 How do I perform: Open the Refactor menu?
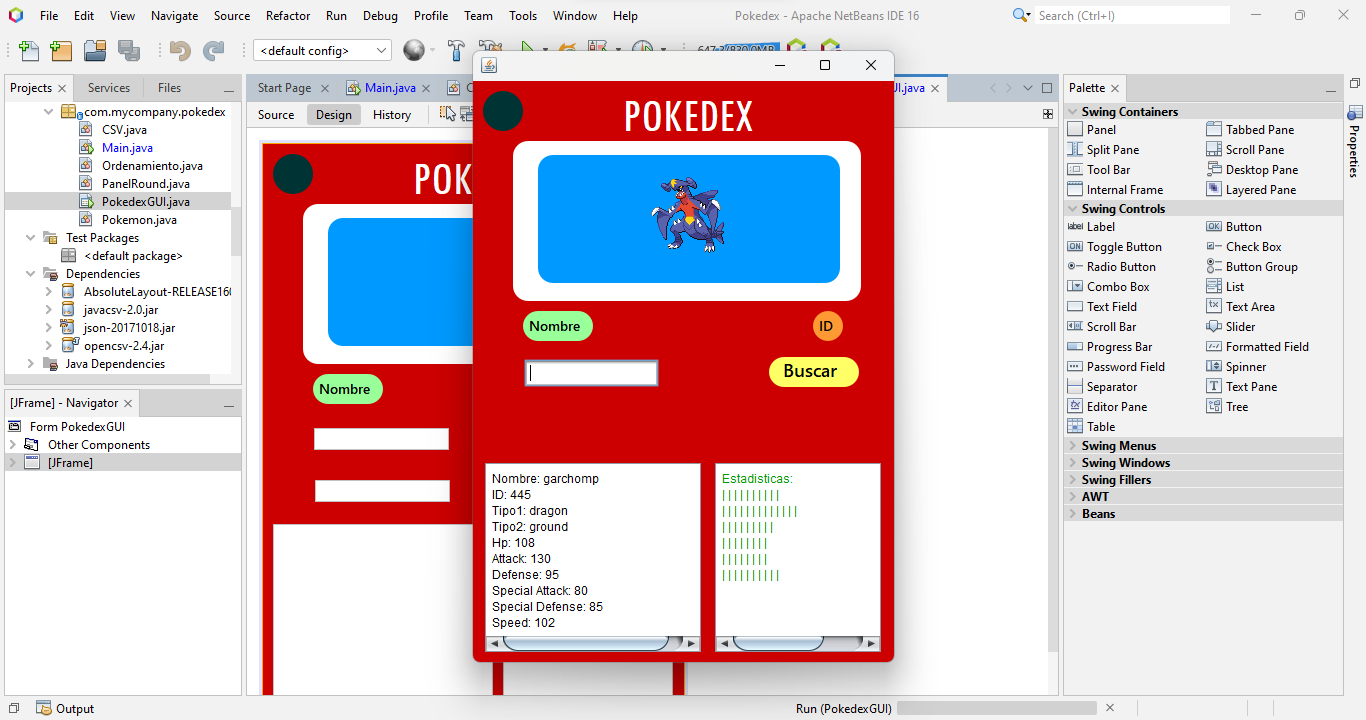click(x=288, y=15)
